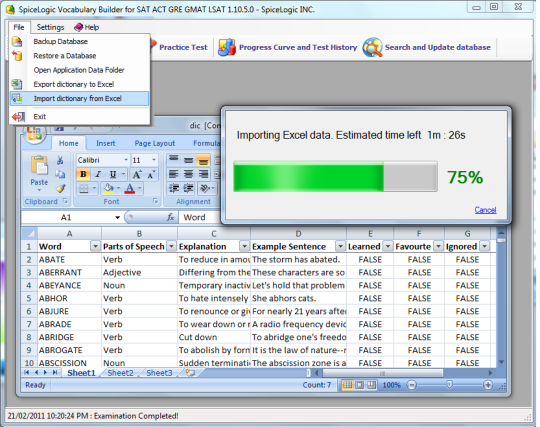
Task: Open the Learned column filter dropdown
Action: coord(388,246)
